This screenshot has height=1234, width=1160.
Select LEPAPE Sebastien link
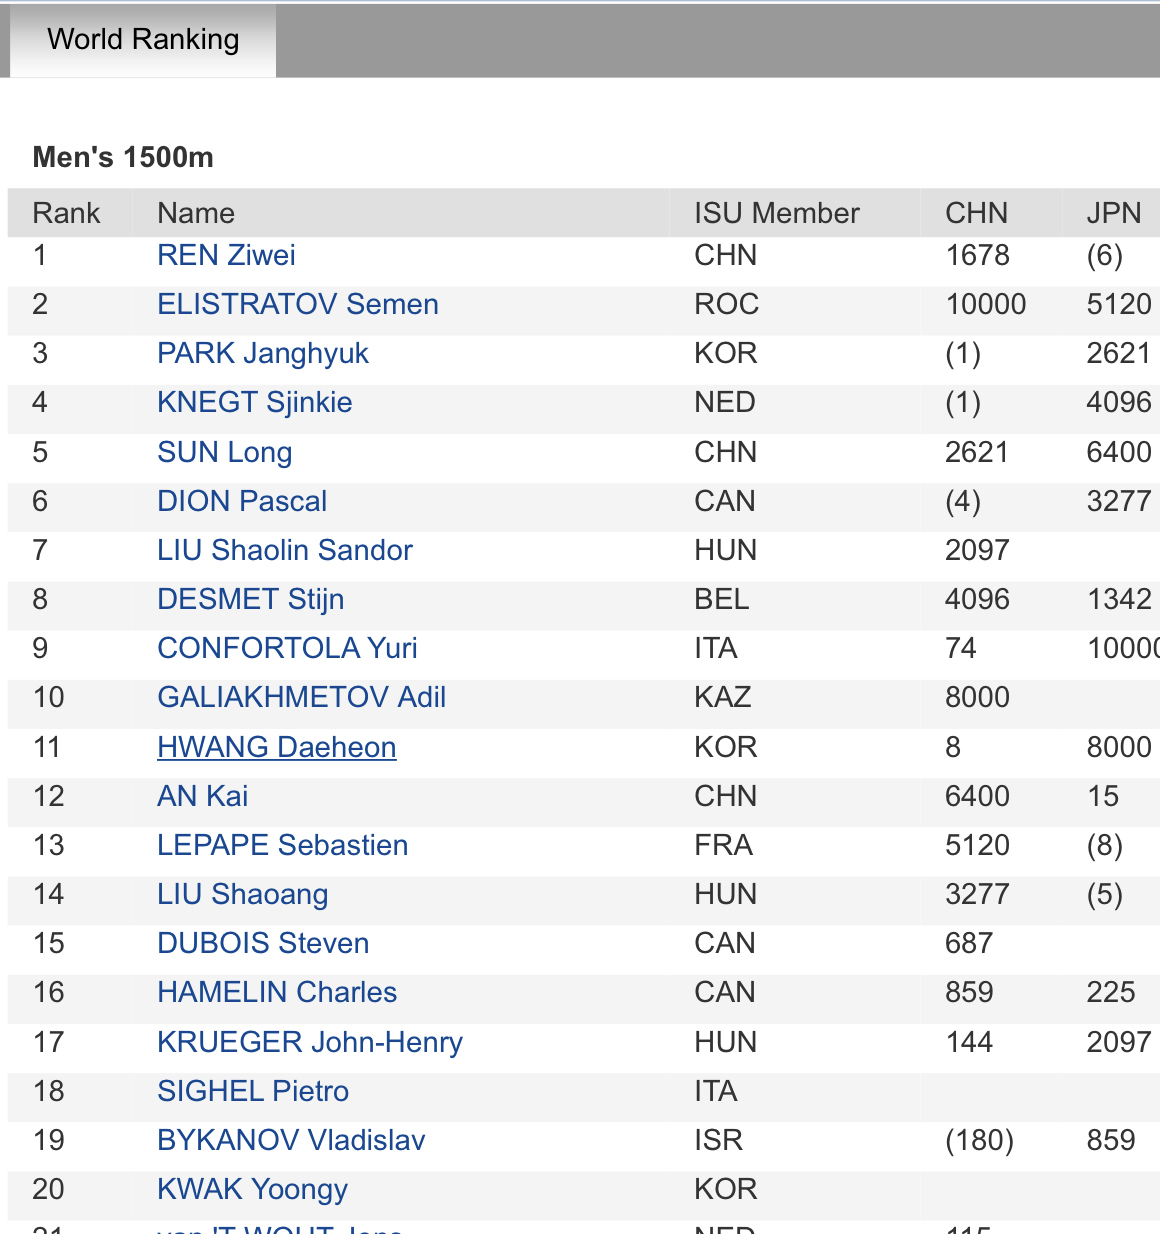point(282,845)
